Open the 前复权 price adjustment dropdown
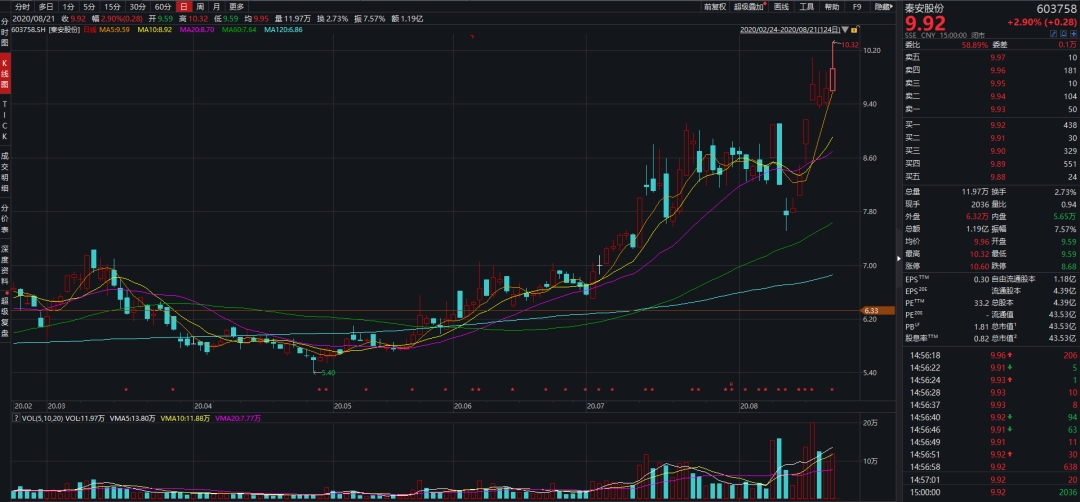This screenshot has width=1080, height=502. tap(714, 6)
